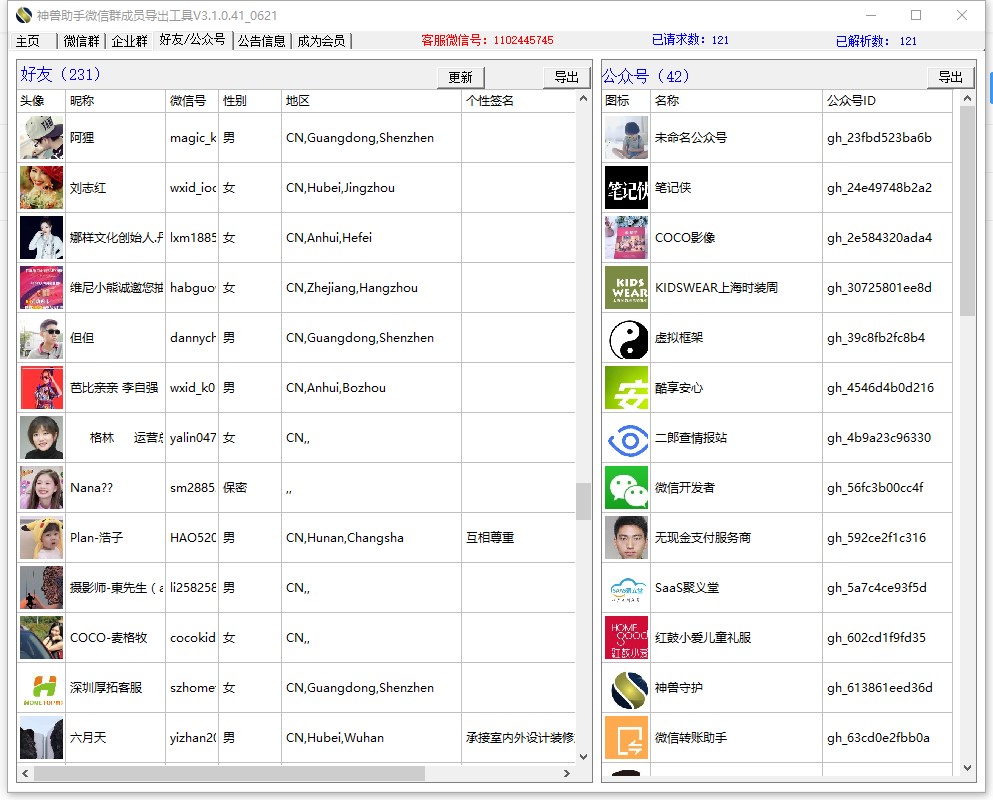
Task: Select the ID gh_56fc3b00cc4f
Action: point(875,488)
